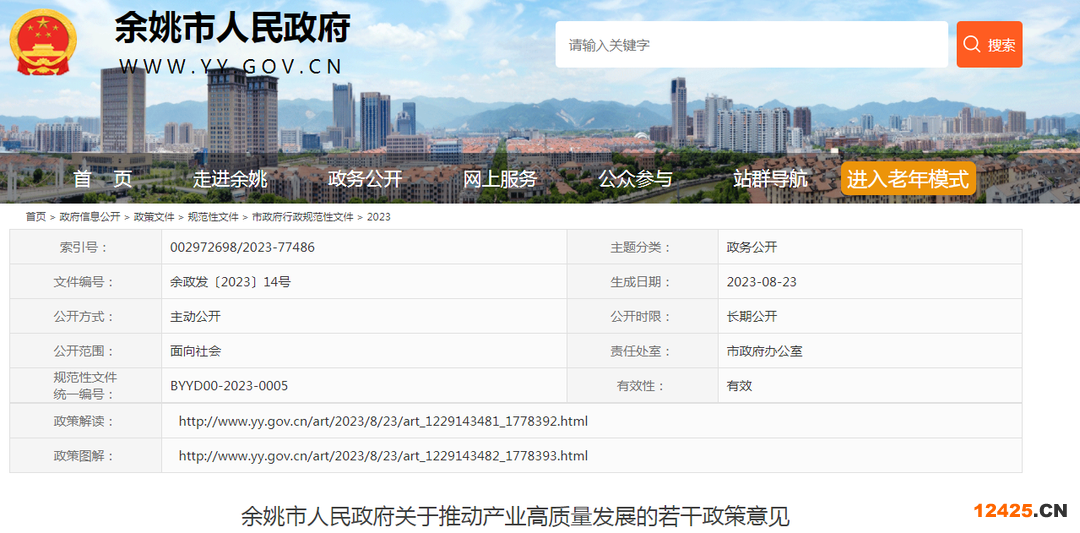Screen dimensions: 1080x533
Task: Enable 进入老年模式 elderly mode
Action: pos(908,179)
